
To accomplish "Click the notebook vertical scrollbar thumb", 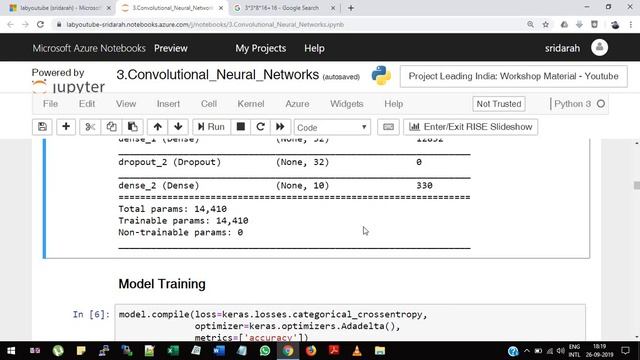I will 637,185.
